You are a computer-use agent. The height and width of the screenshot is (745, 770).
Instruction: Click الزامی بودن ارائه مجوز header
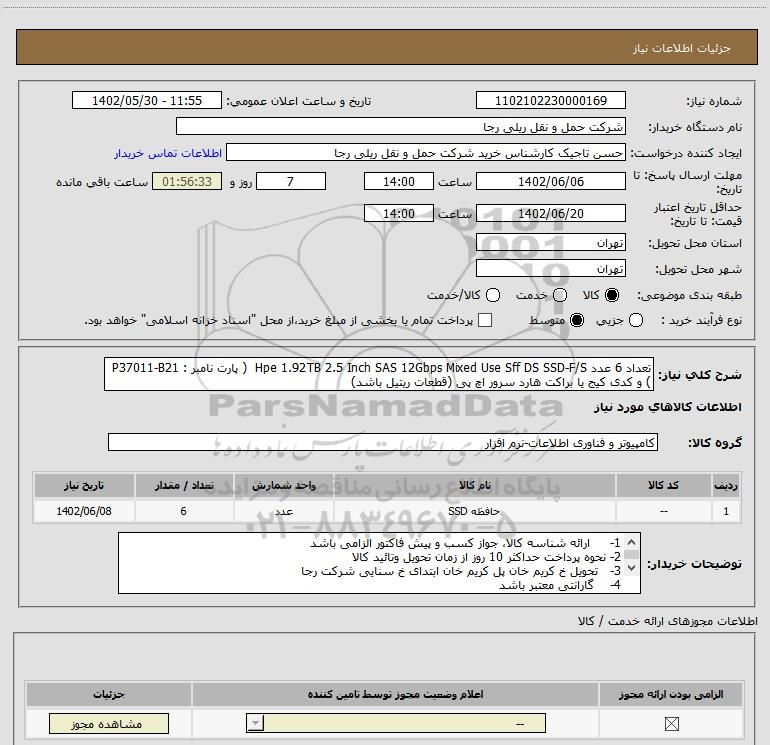coord(671,694)
